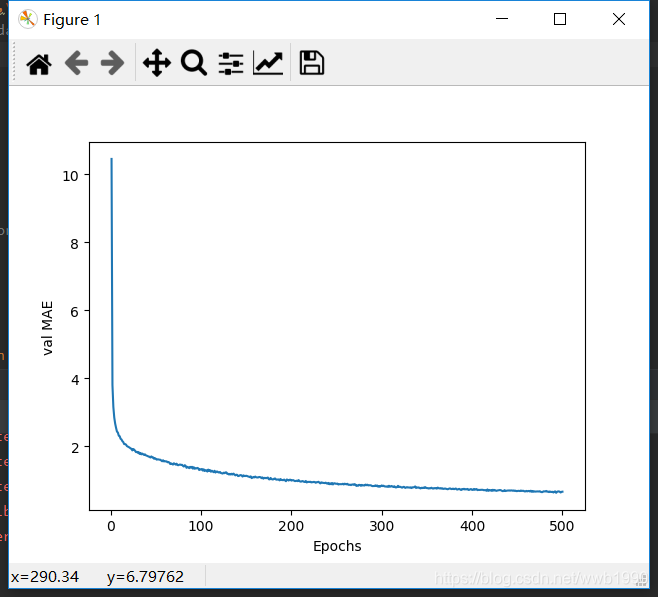Click the x=290.34 coordinate readout
658x597 pixels.
pyautogui.click(x=44, y=577)
